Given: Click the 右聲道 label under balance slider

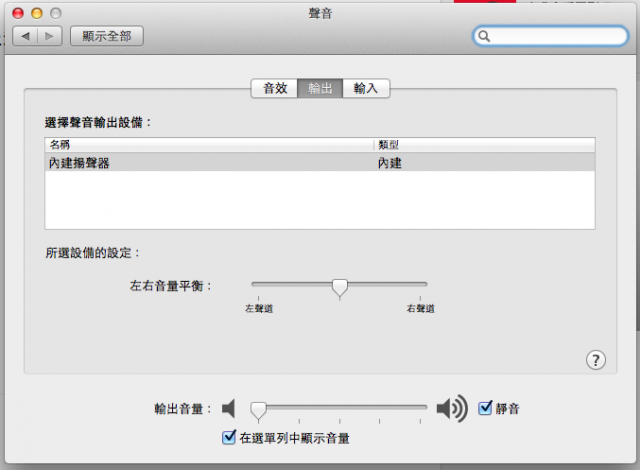Looking at the screenshot, I should 420,308.
